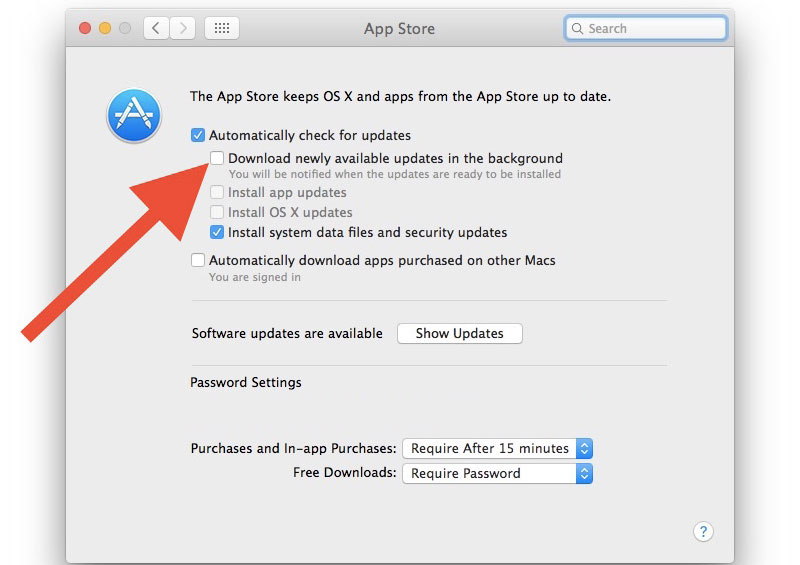Click the red close window button

tap(85, 28)
